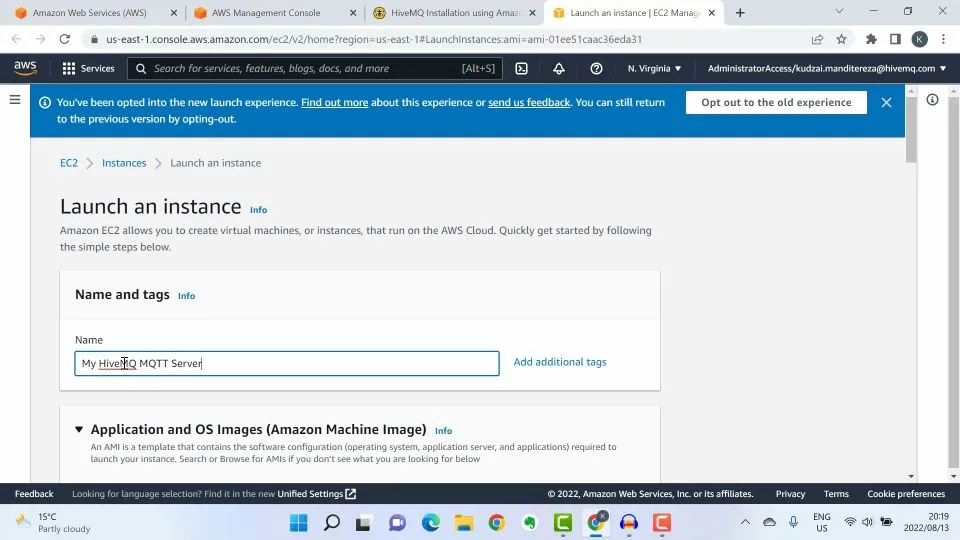Open Chrome three-dot menu

[943, 39]
